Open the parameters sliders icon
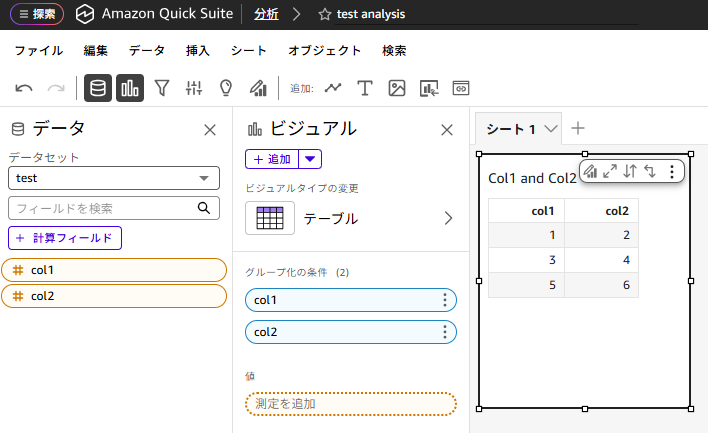The image size is (708, 433). 194,88
